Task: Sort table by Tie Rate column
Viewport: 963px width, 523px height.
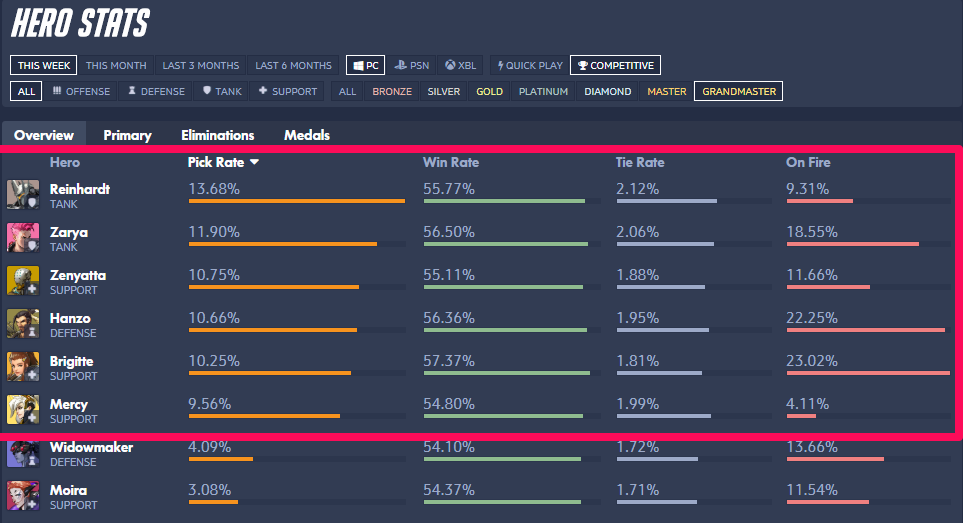Action: tap(640, 162)
